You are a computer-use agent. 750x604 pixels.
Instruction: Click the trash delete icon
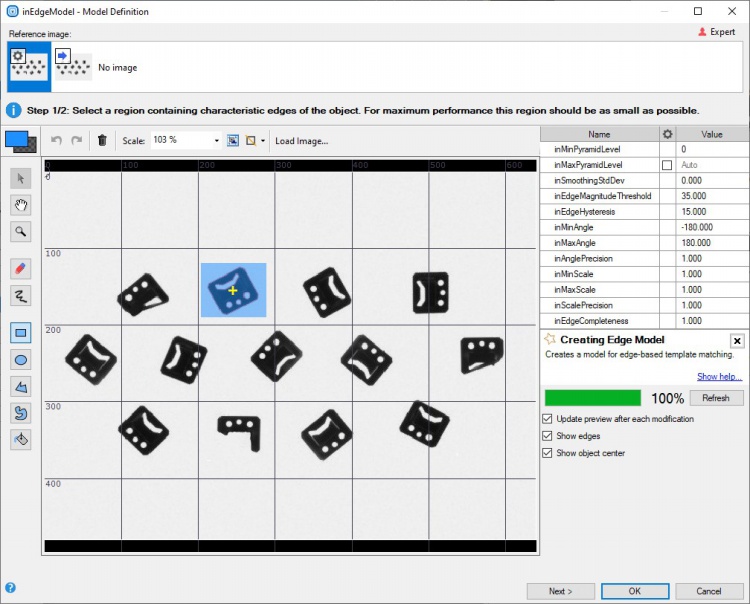[x=102, y=141]
